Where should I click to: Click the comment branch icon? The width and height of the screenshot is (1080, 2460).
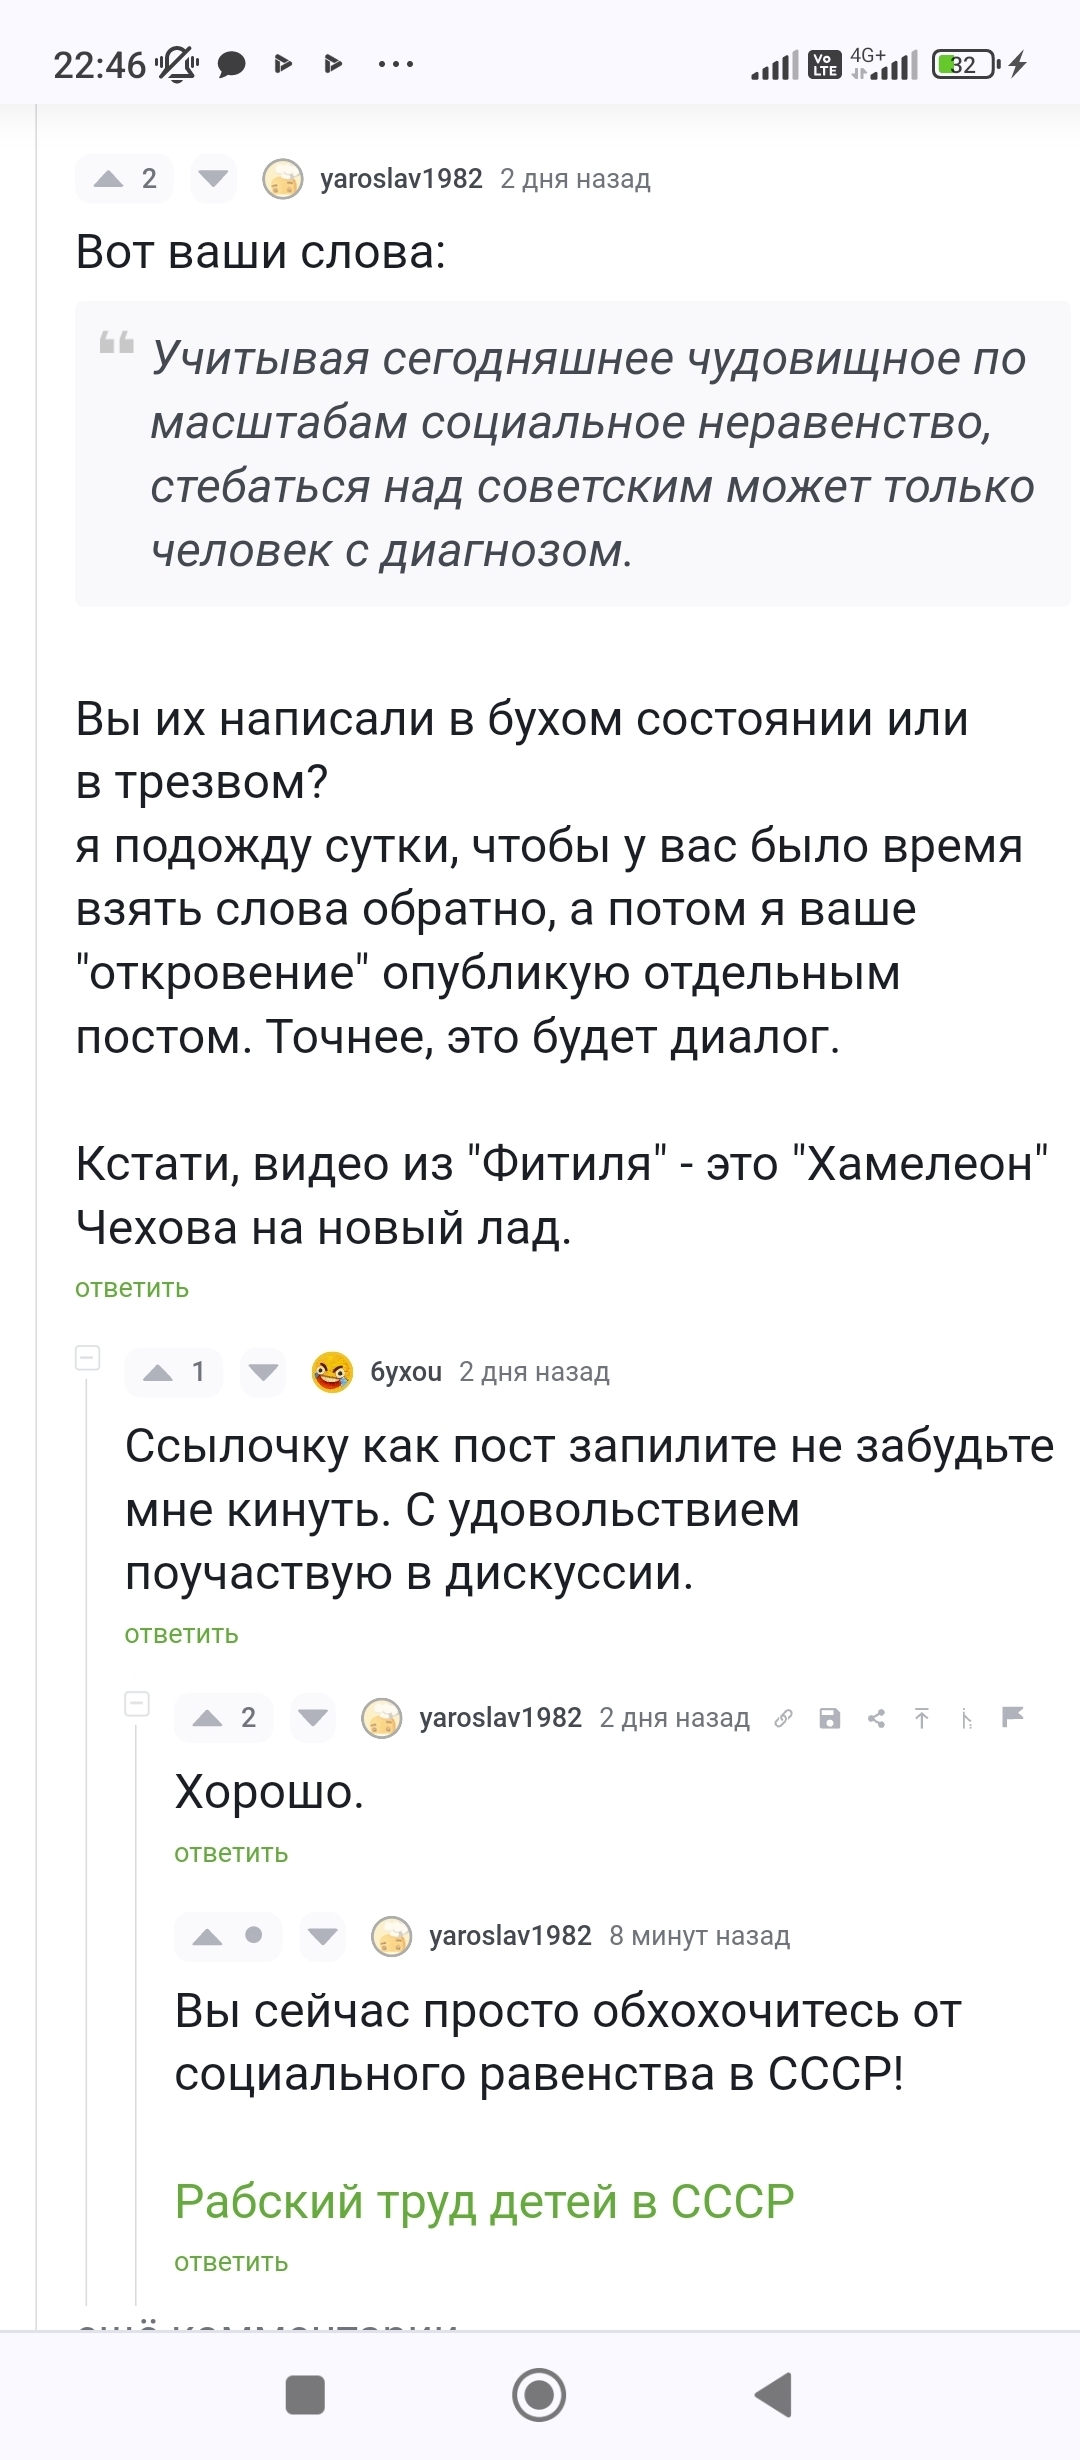[967, 1718]
